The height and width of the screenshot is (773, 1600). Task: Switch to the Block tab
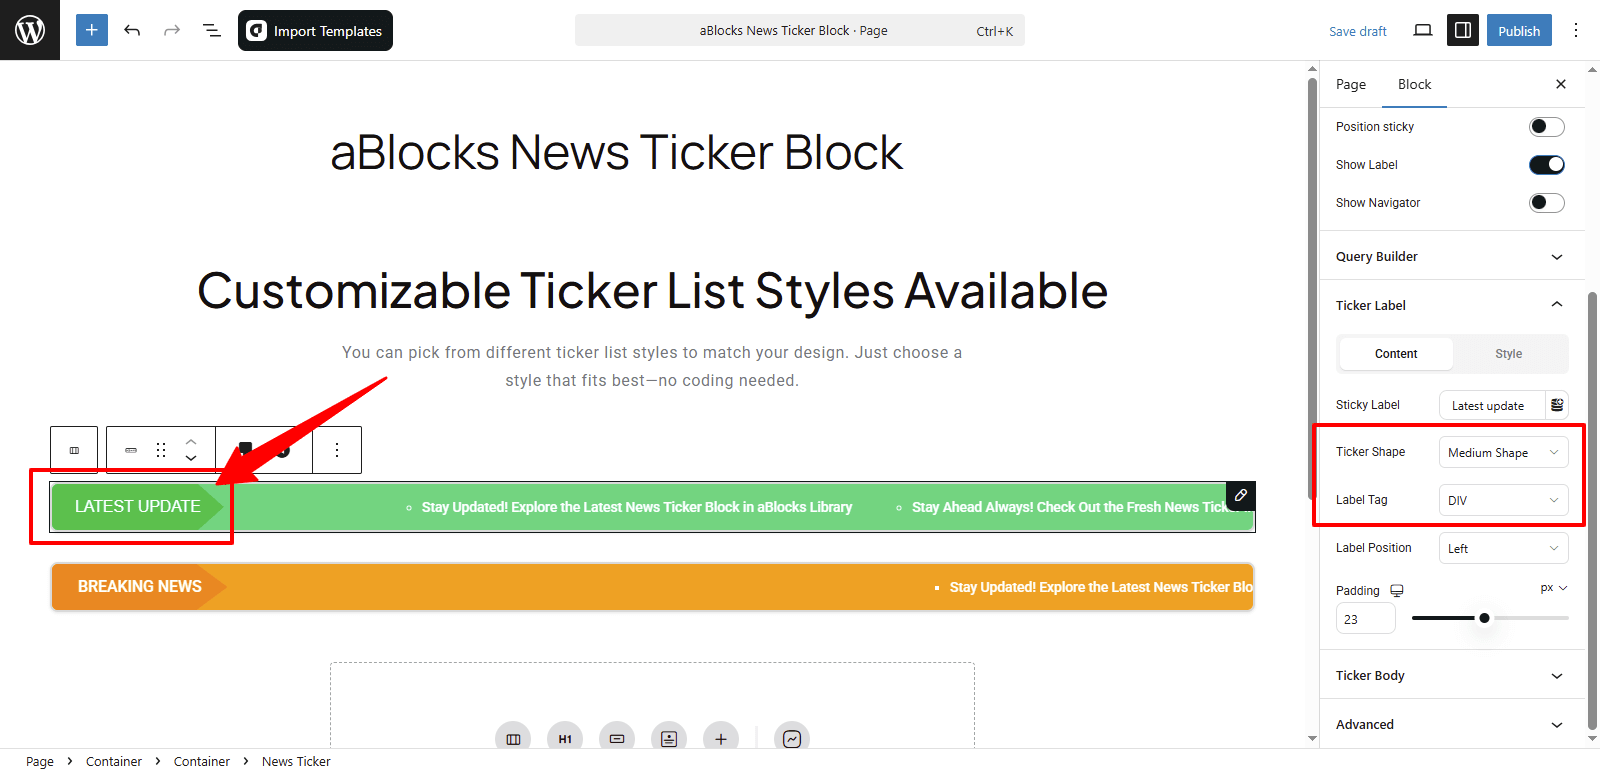[x=1414, y=84]
